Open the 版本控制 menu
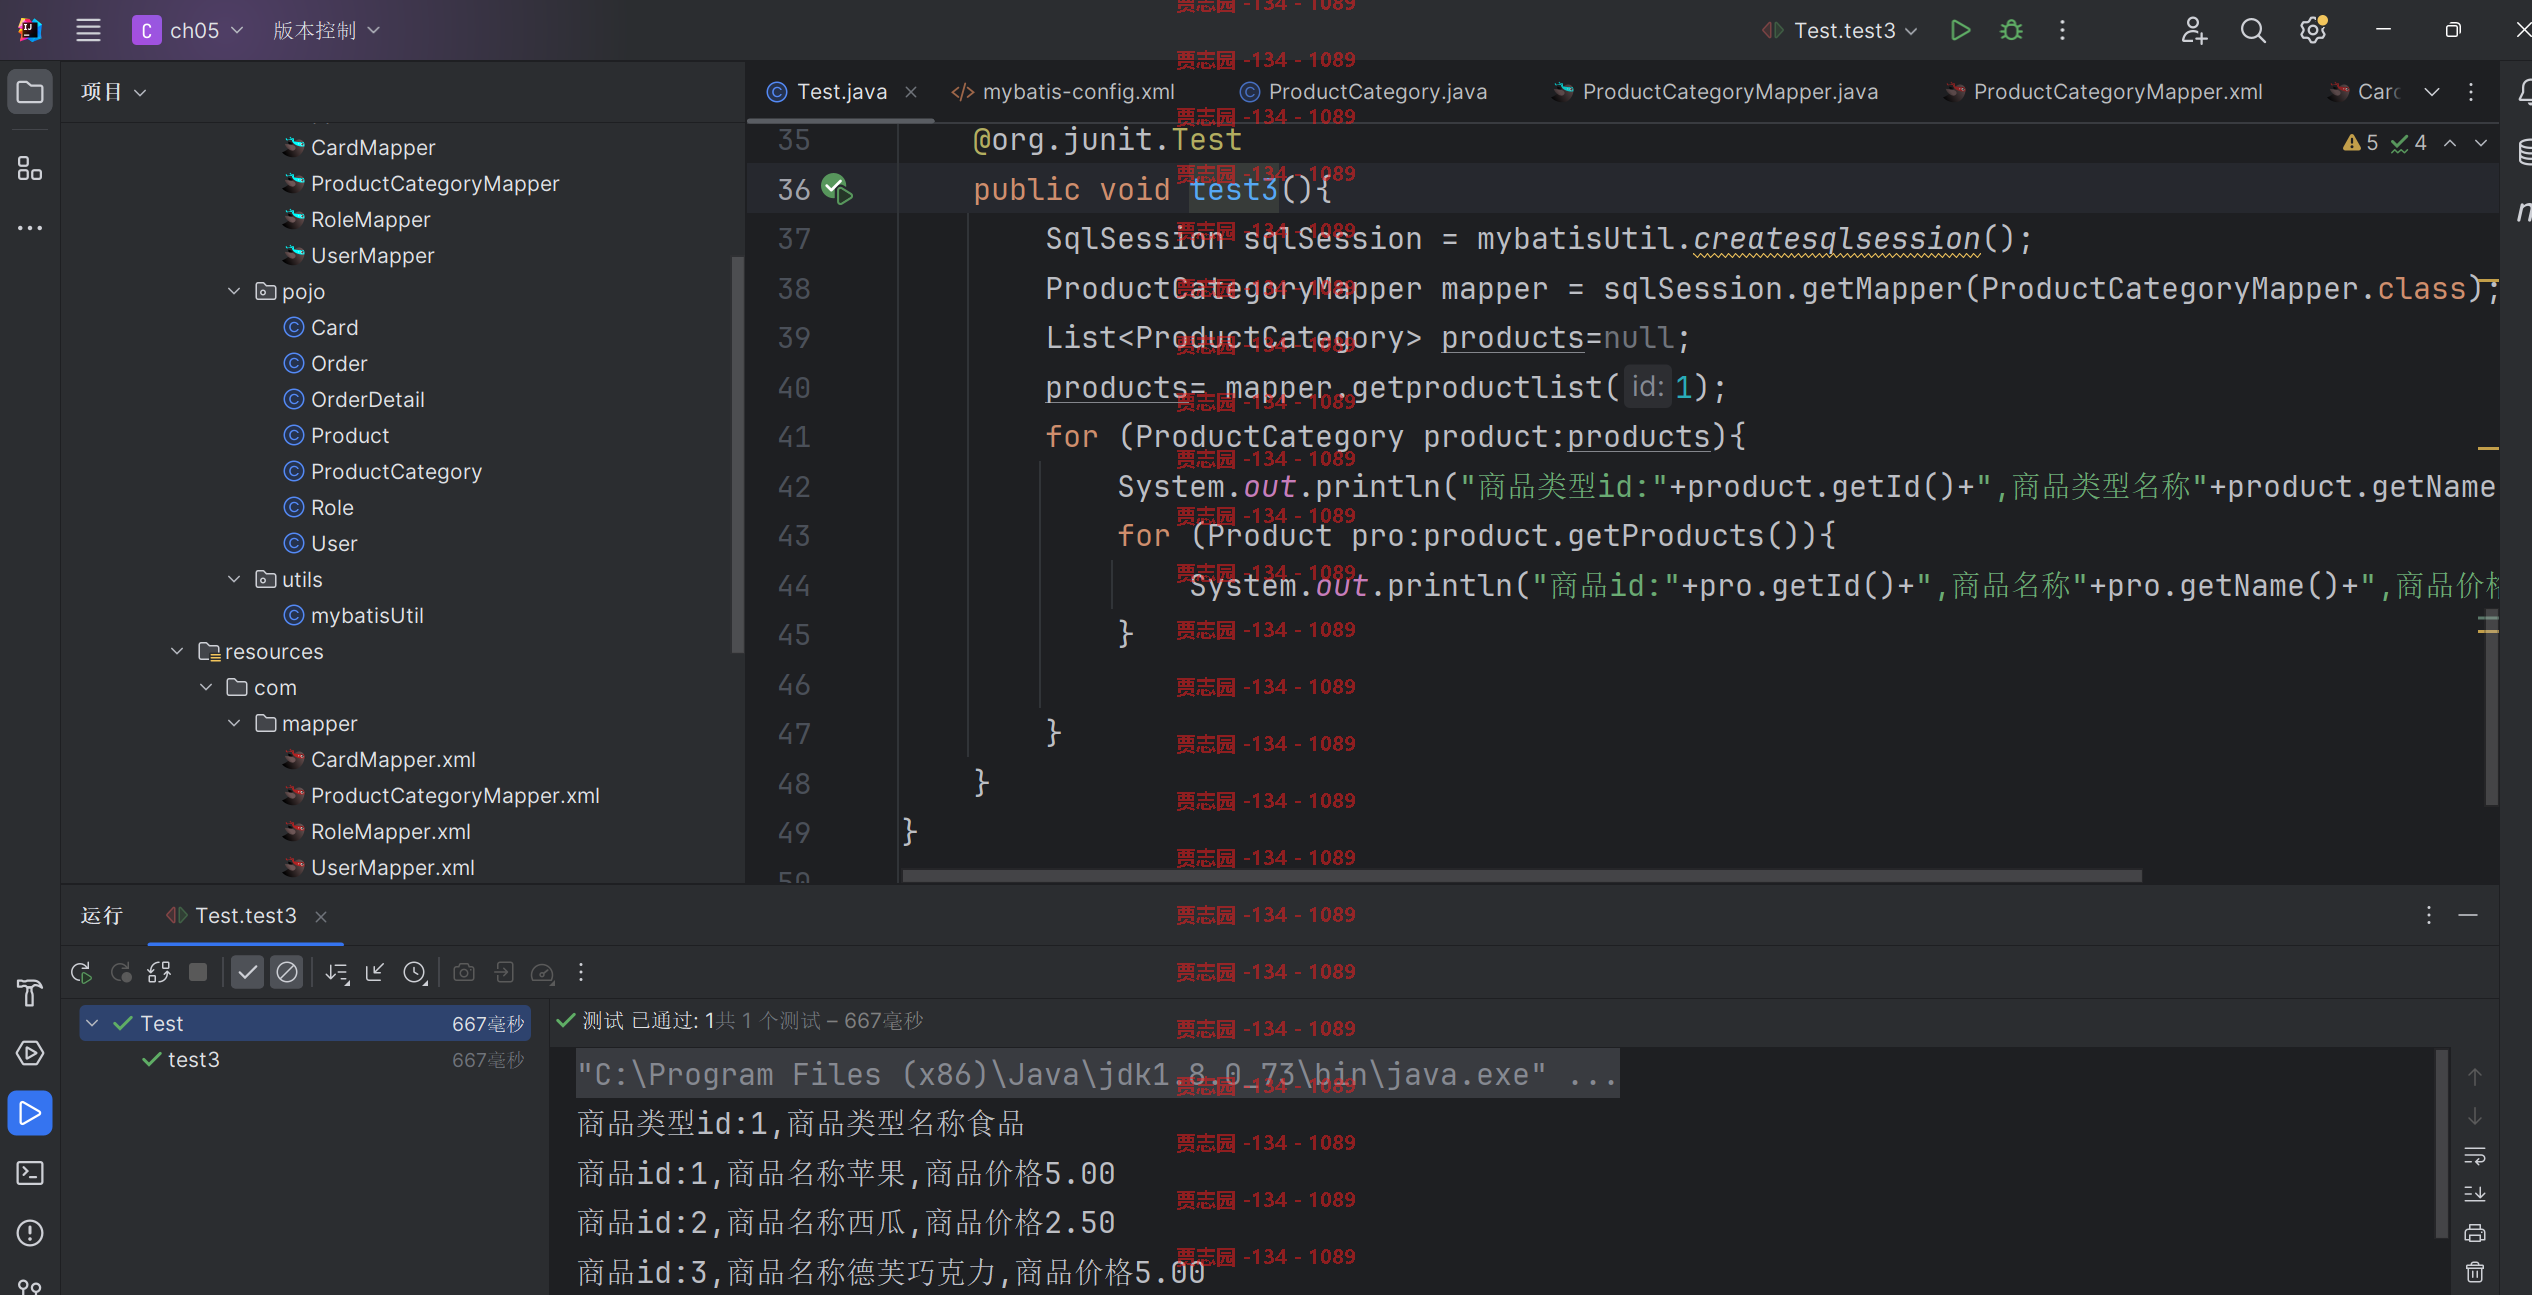2532x1295 pixels. pos(326,31)
